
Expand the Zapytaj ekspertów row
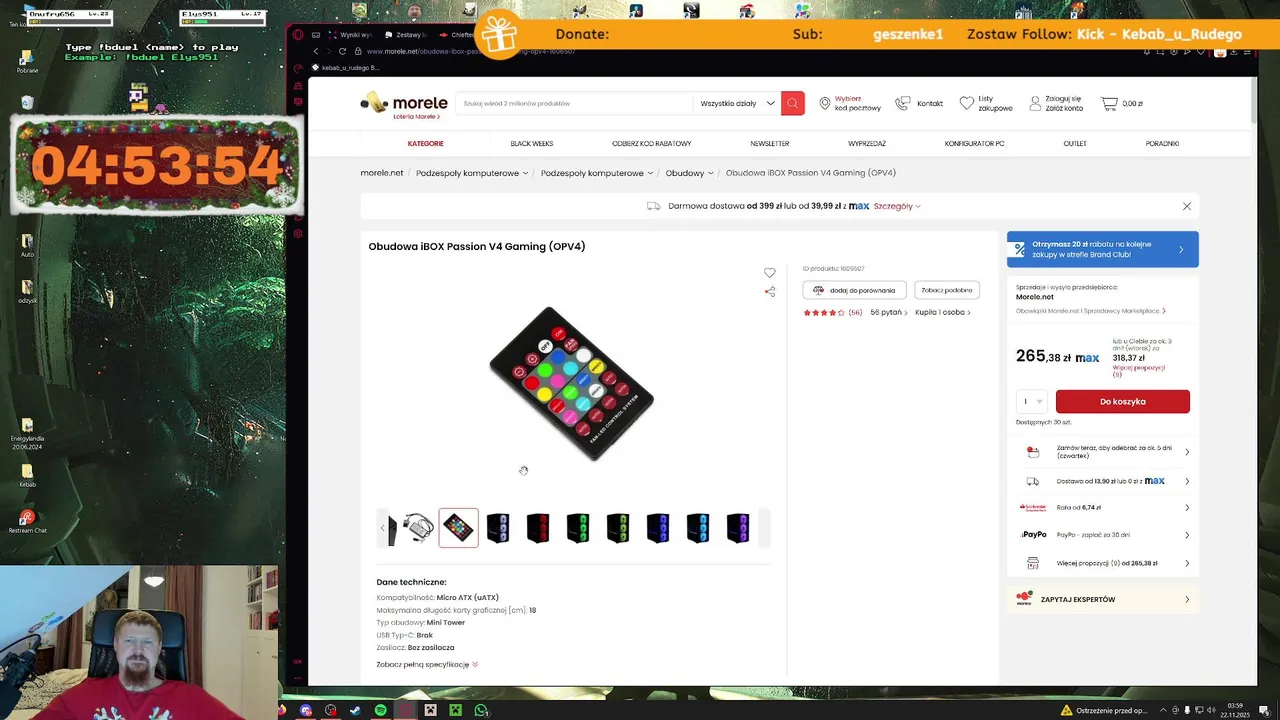click(1102, 599)
